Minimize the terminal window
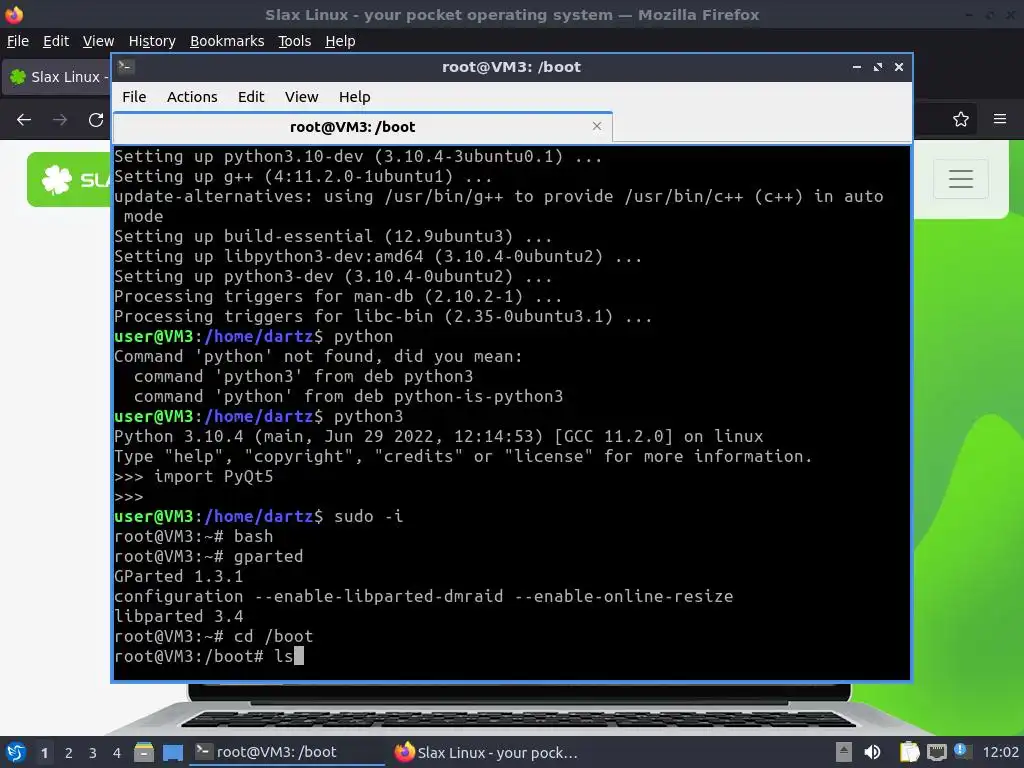Screen dimensions: 1024x768 [856, 67]
